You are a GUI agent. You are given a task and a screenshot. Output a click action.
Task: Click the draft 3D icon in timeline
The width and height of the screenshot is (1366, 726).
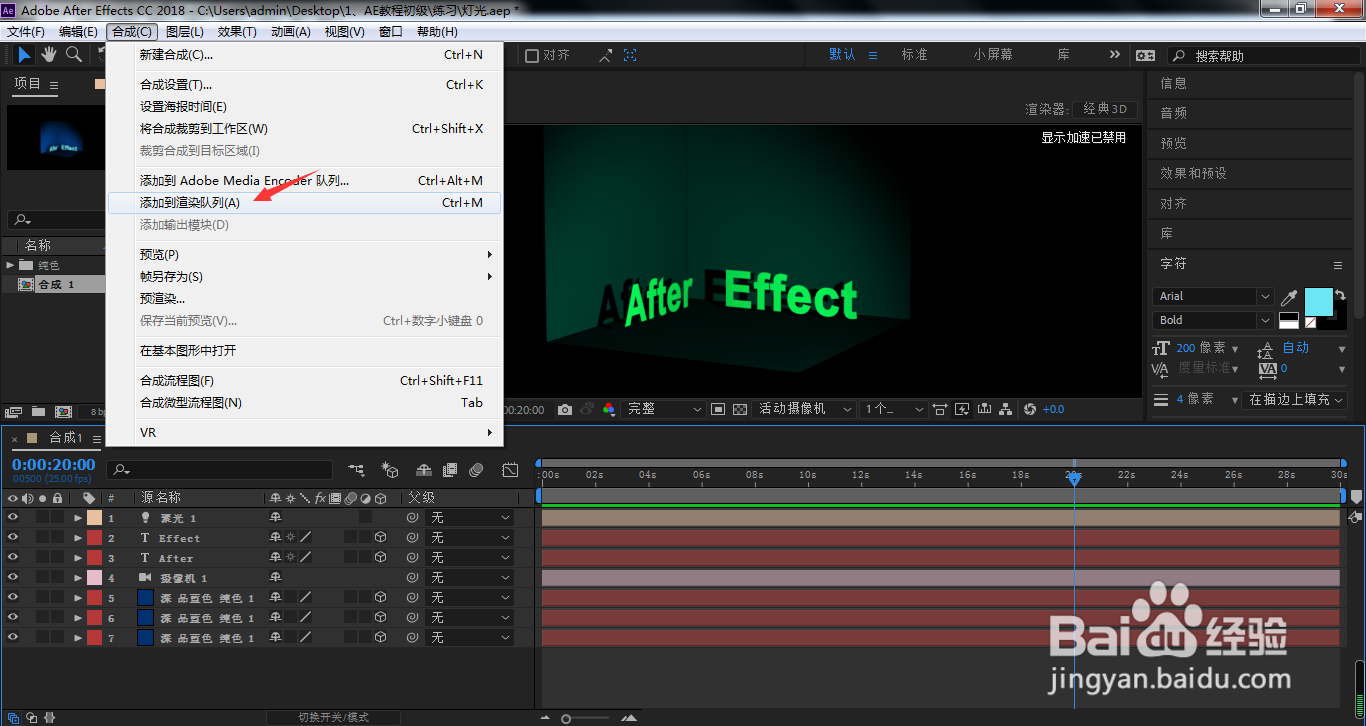tap(391, 470)
